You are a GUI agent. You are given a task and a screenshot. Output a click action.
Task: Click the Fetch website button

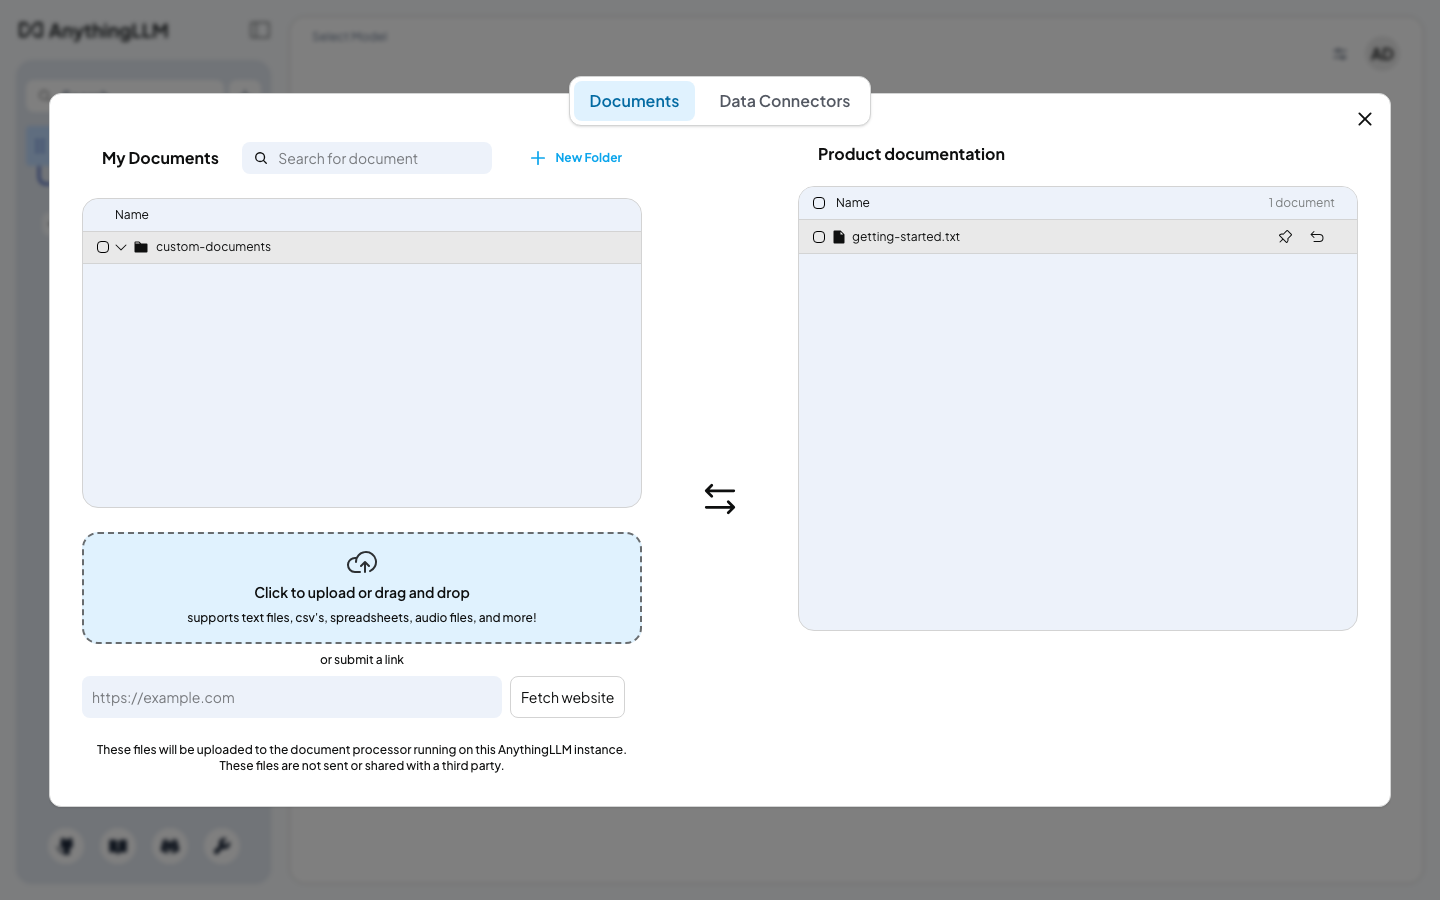(567, 697)
